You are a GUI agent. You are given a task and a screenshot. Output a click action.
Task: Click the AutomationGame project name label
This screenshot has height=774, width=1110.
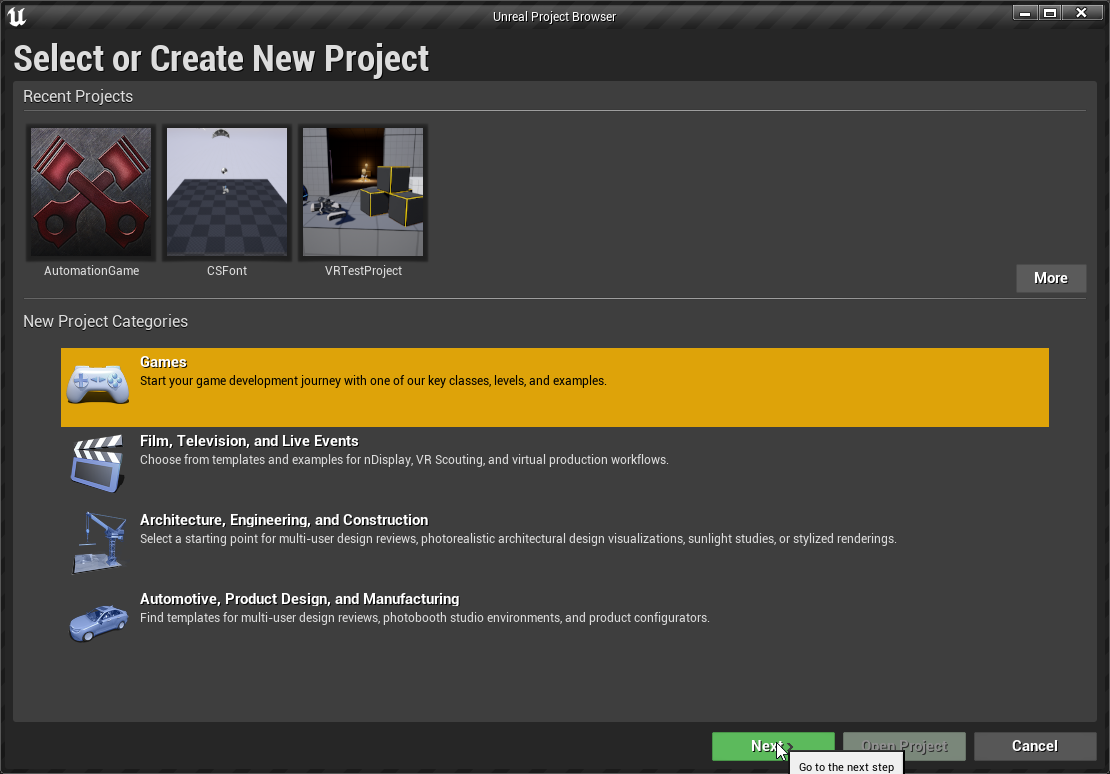click(91, 271)
